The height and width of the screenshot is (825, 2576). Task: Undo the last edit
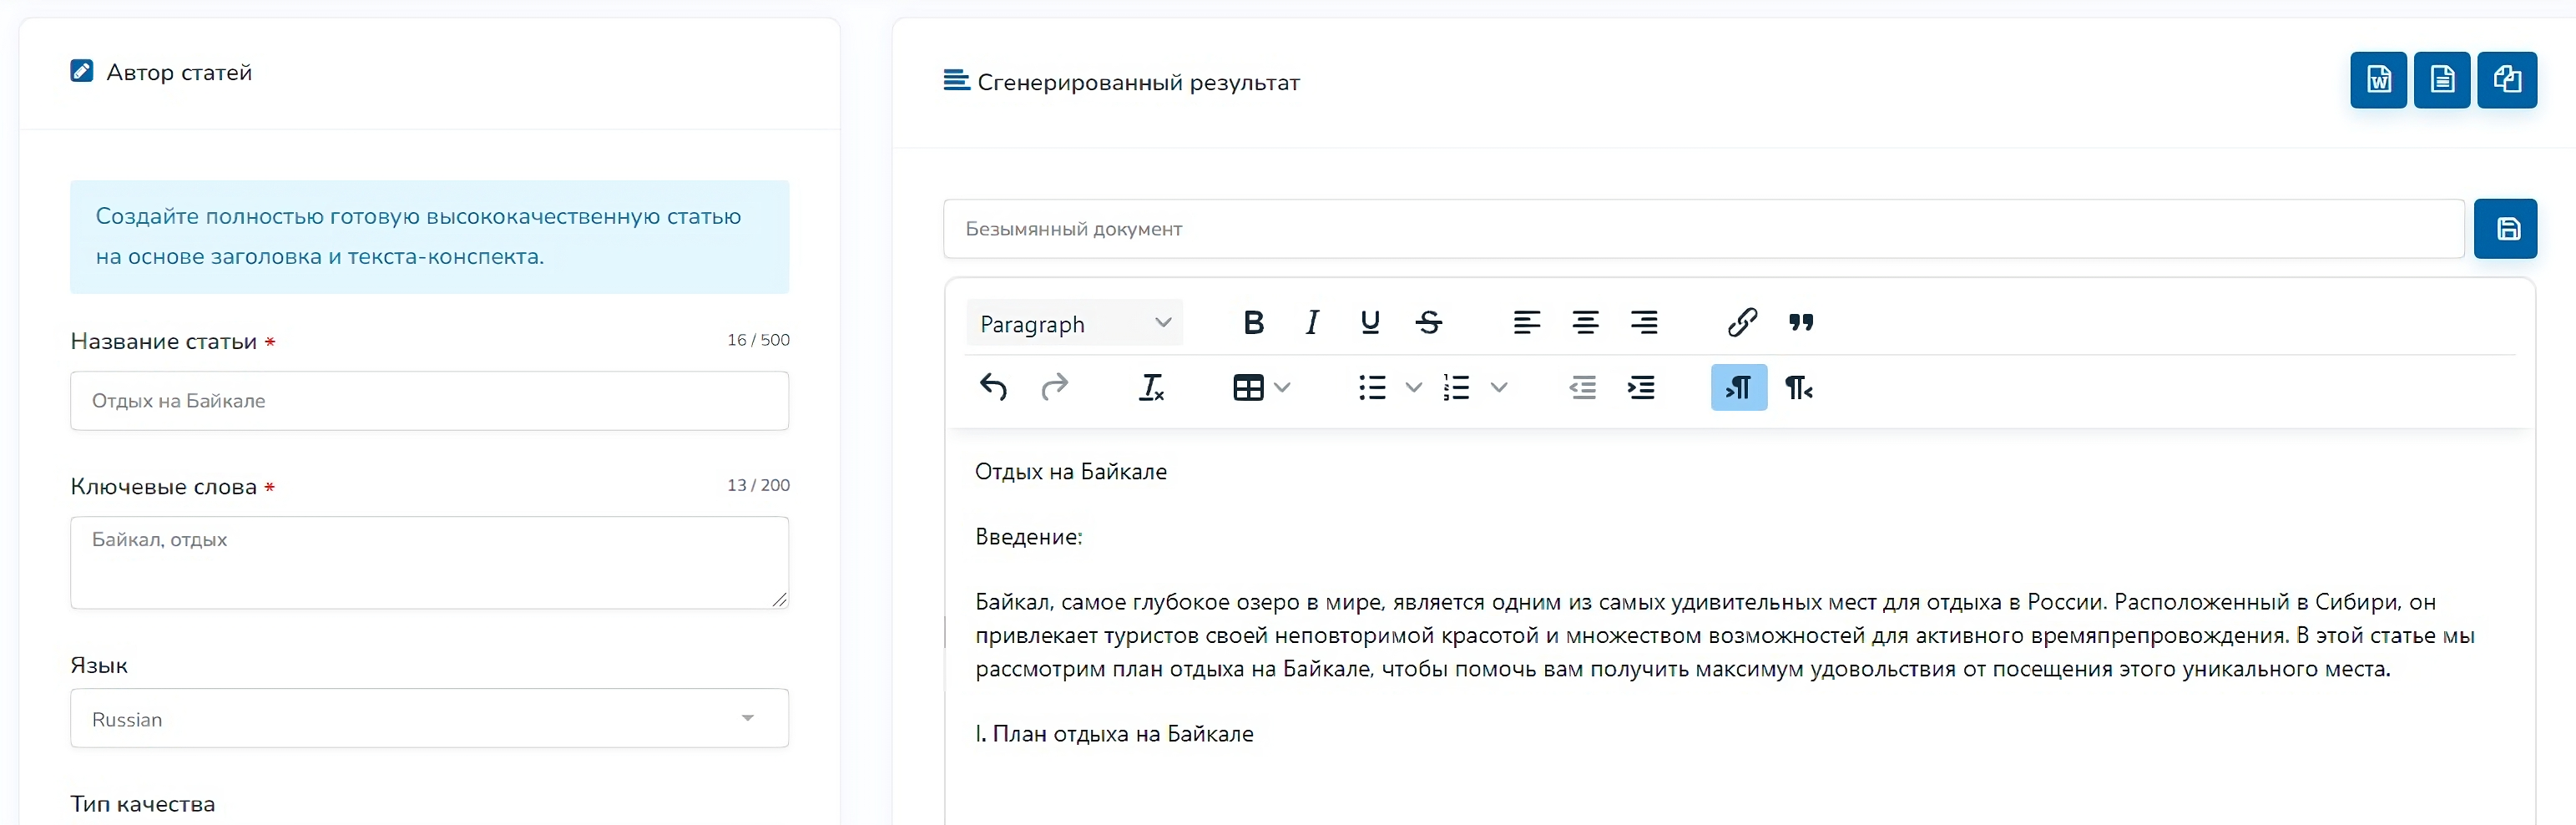(x=993, y=387)
